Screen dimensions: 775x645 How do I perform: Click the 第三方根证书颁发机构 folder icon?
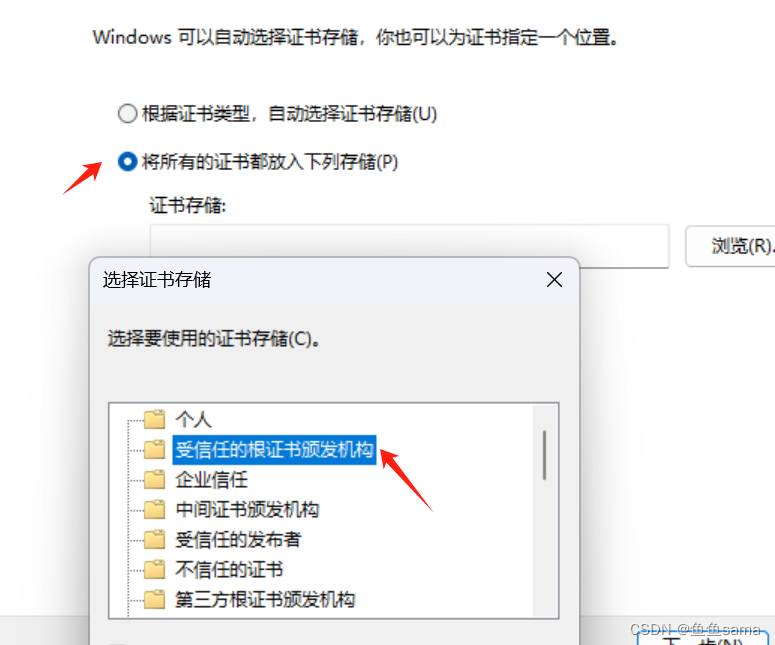point(155,600)
